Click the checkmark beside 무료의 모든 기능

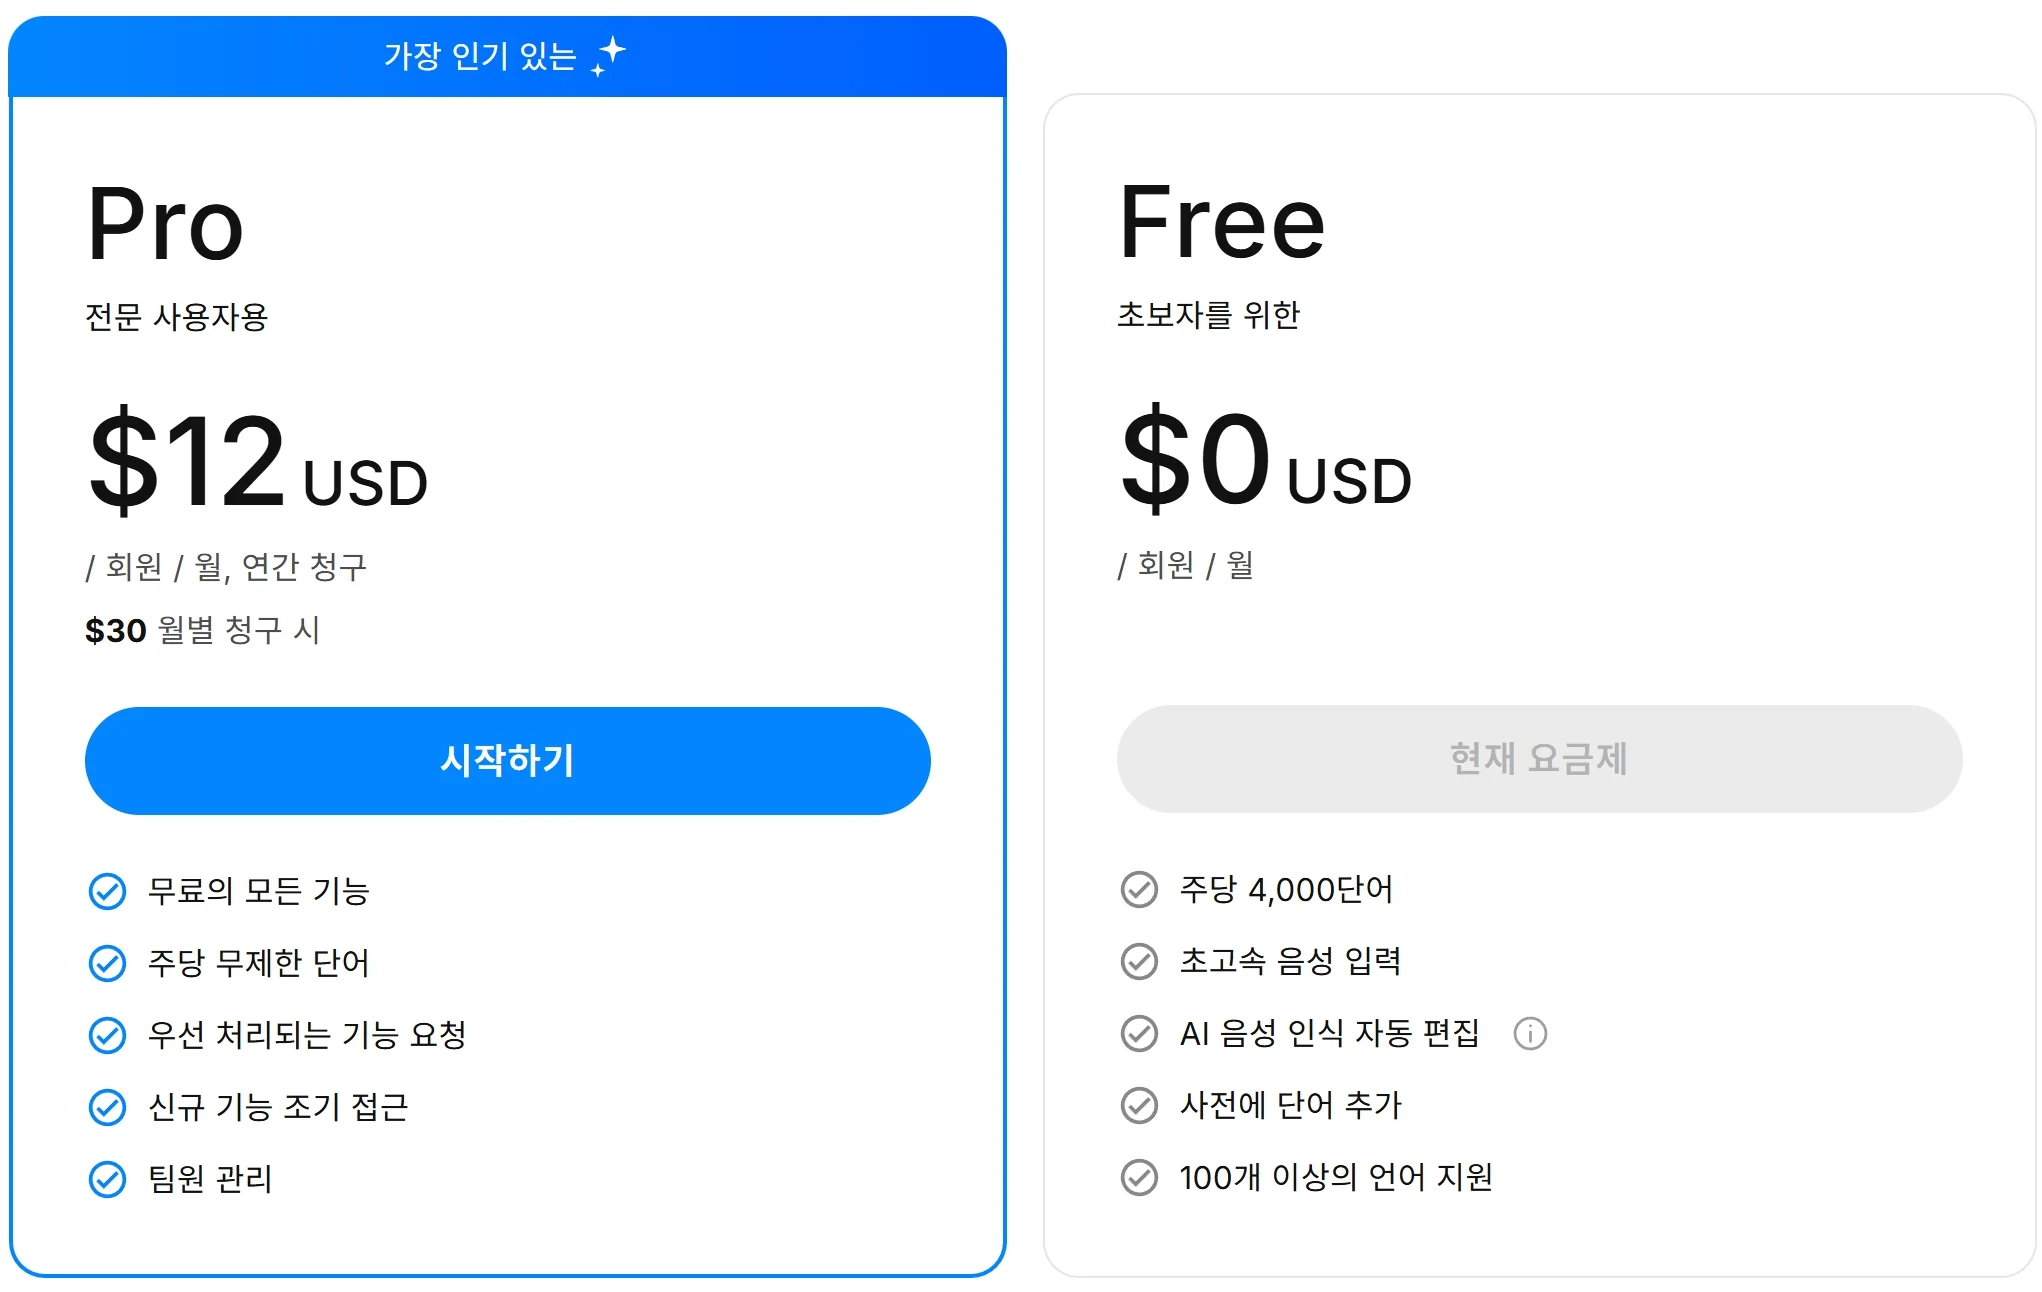coord(107,891)
